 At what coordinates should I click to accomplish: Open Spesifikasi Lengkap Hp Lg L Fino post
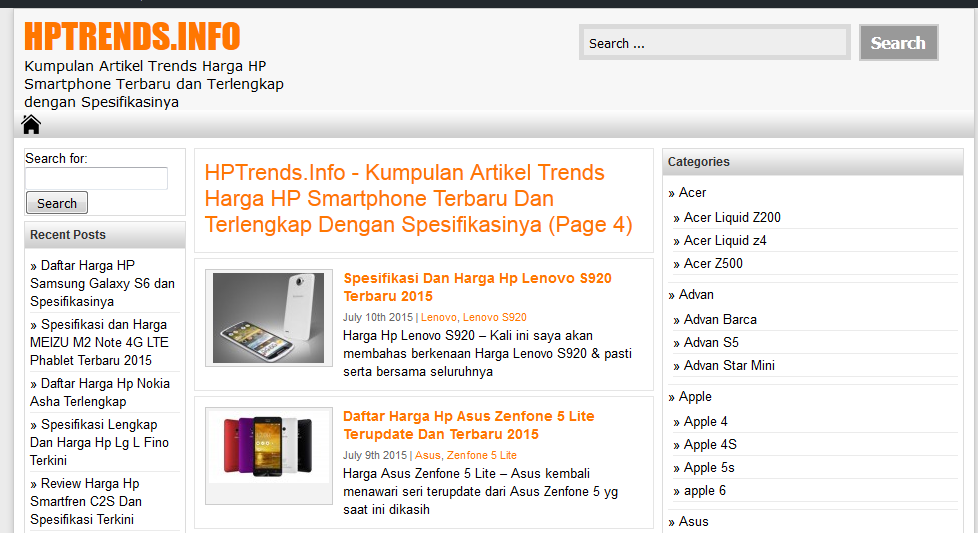pos(99,443)
